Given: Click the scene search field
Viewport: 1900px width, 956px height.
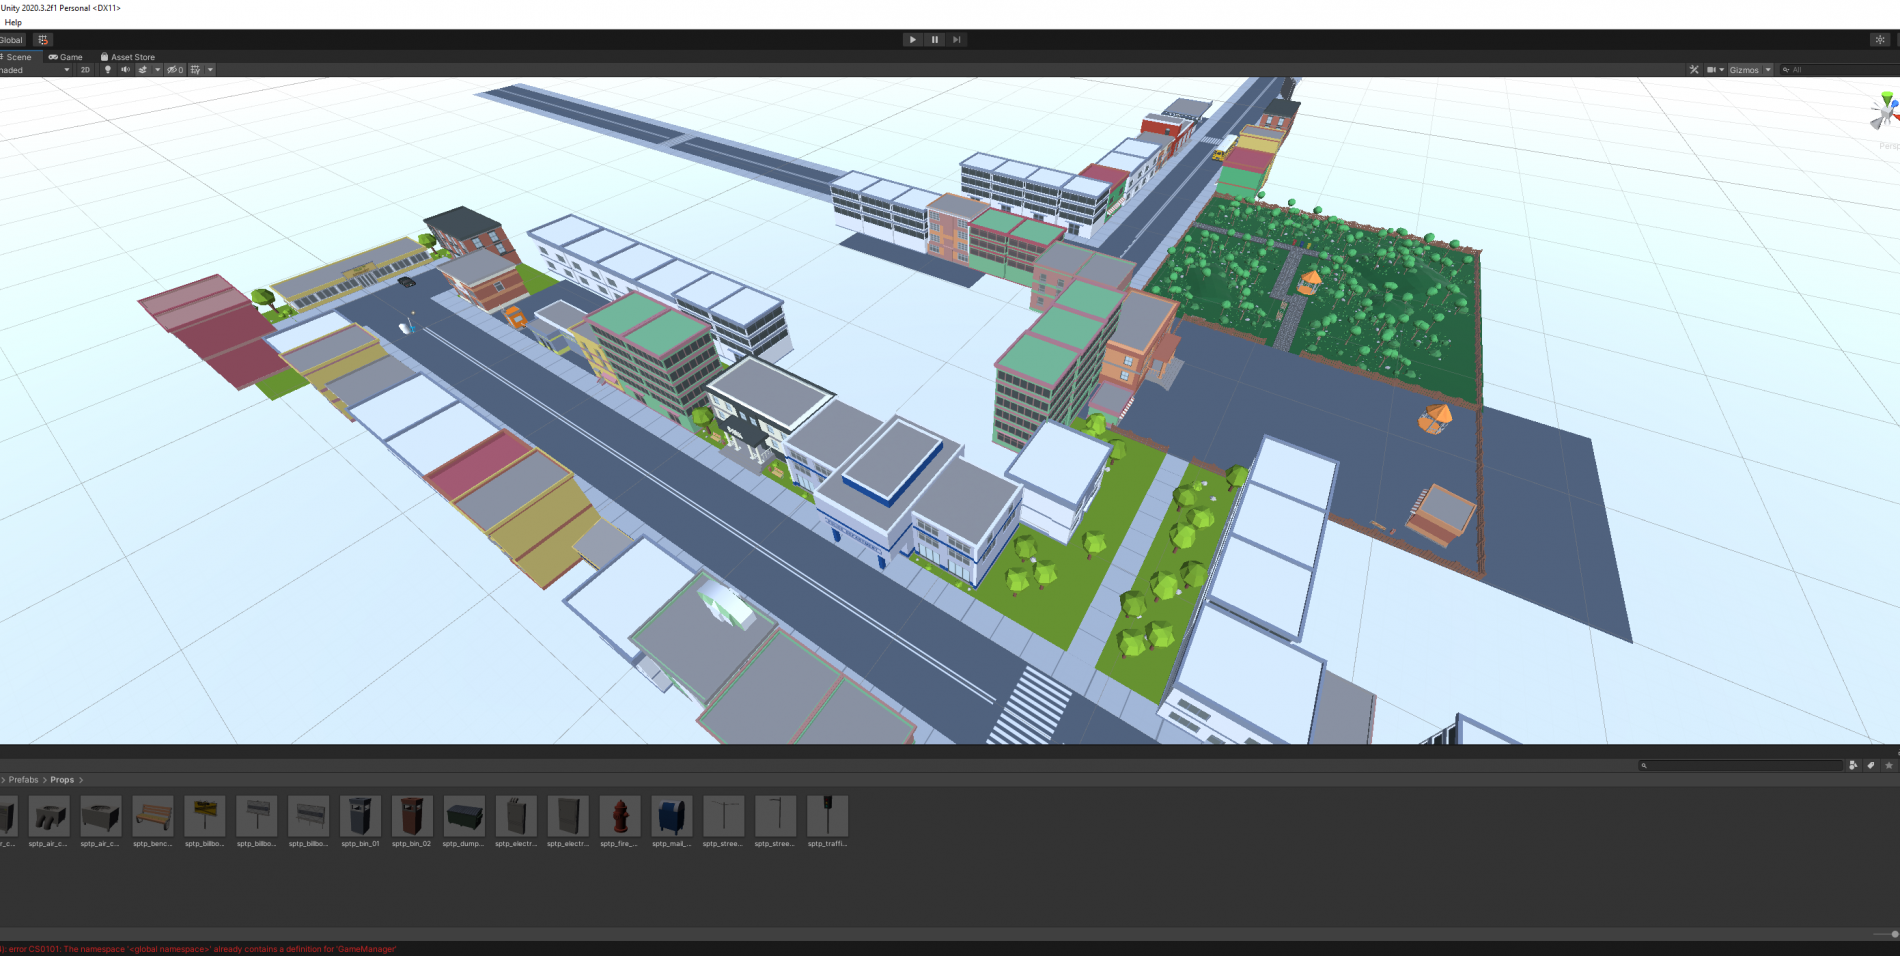Looking at the screenshot, I should [1840, 70].
